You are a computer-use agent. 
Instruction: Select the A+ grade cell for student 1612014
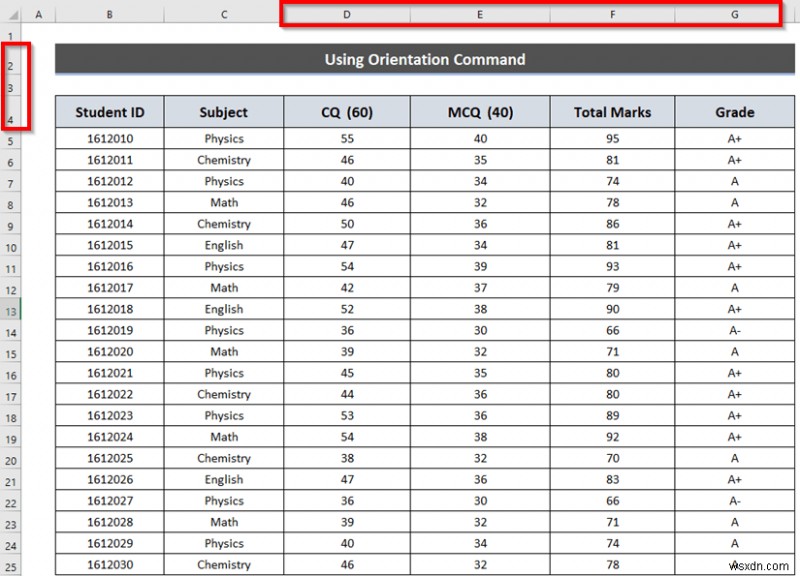(x=734, y=224)
